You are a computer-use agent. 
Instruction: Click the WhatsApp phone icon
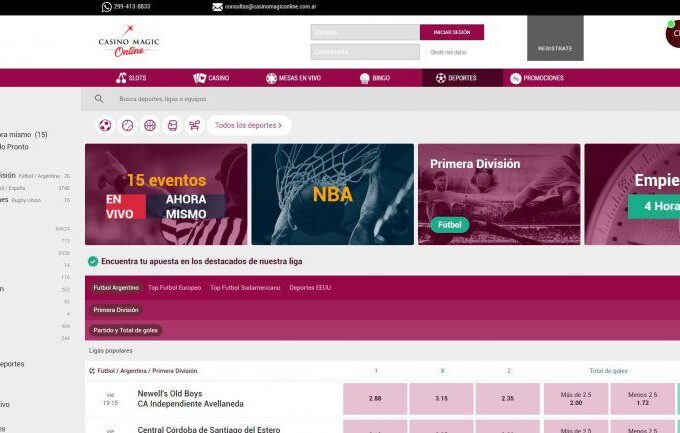pyautogui.click(x=107, y=7)
